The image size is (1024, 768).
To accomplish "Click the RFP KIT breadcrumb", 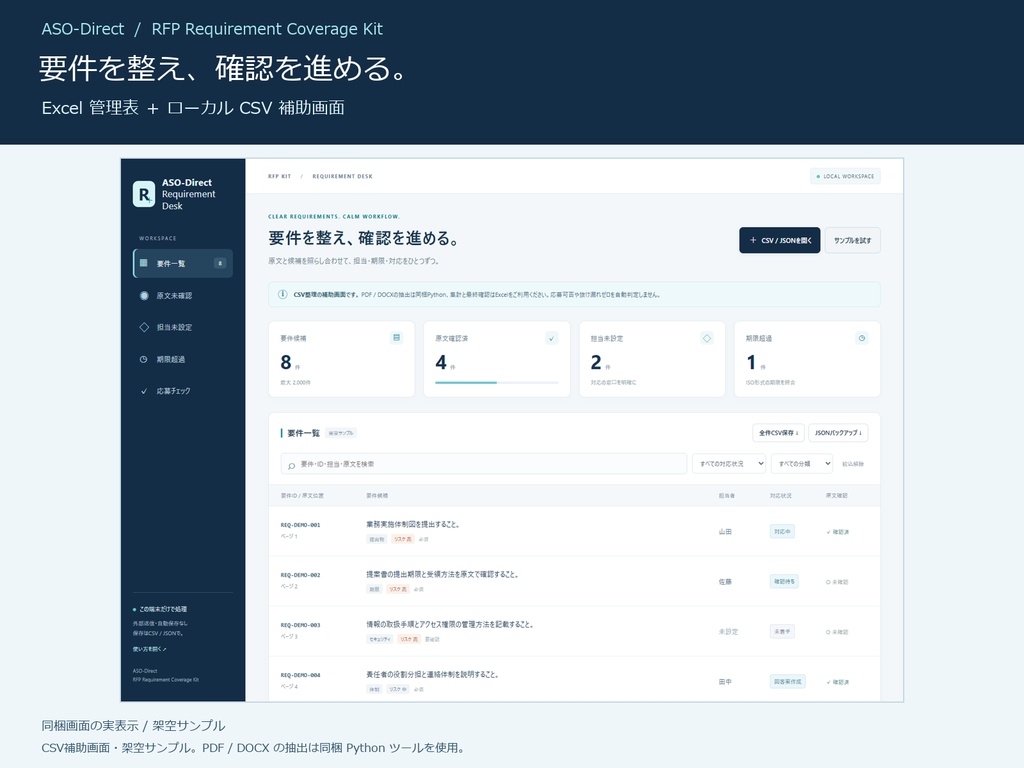I will (280, 176).
